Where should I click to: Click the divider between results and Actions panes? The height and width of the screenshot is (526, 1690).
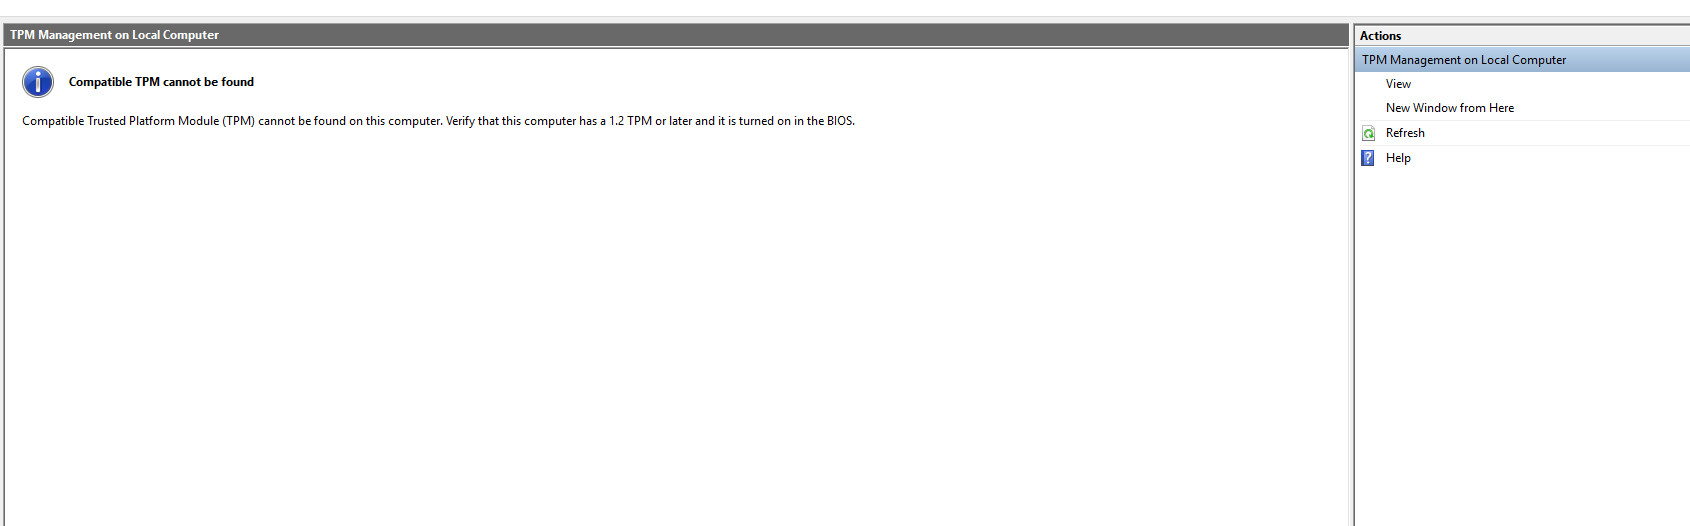coord(1352,275)
